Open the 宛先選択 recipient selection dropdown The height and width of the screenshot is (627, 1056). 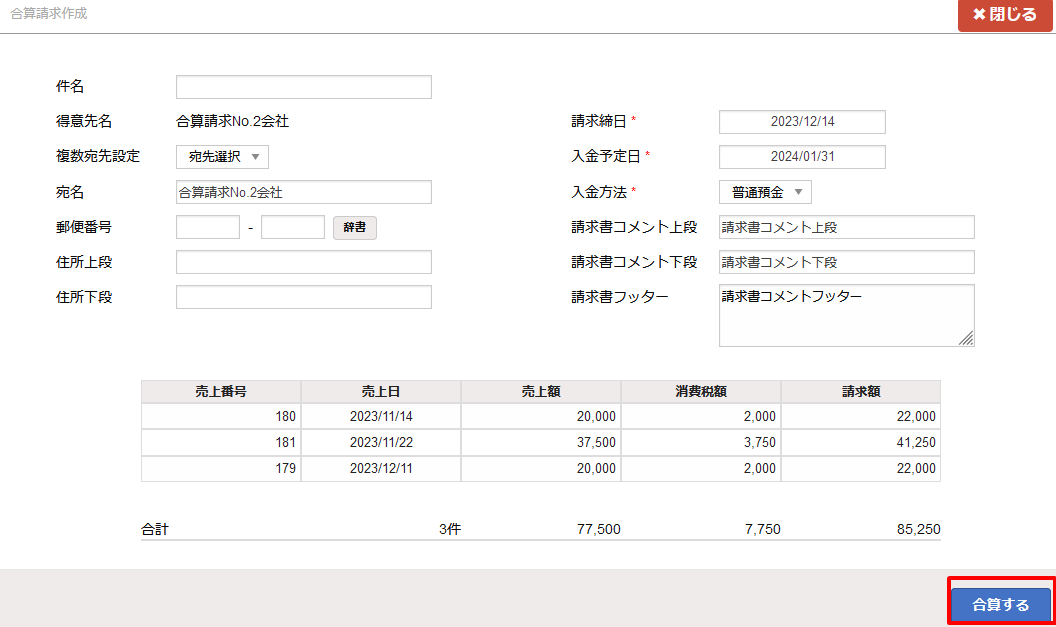click(222, 156)
